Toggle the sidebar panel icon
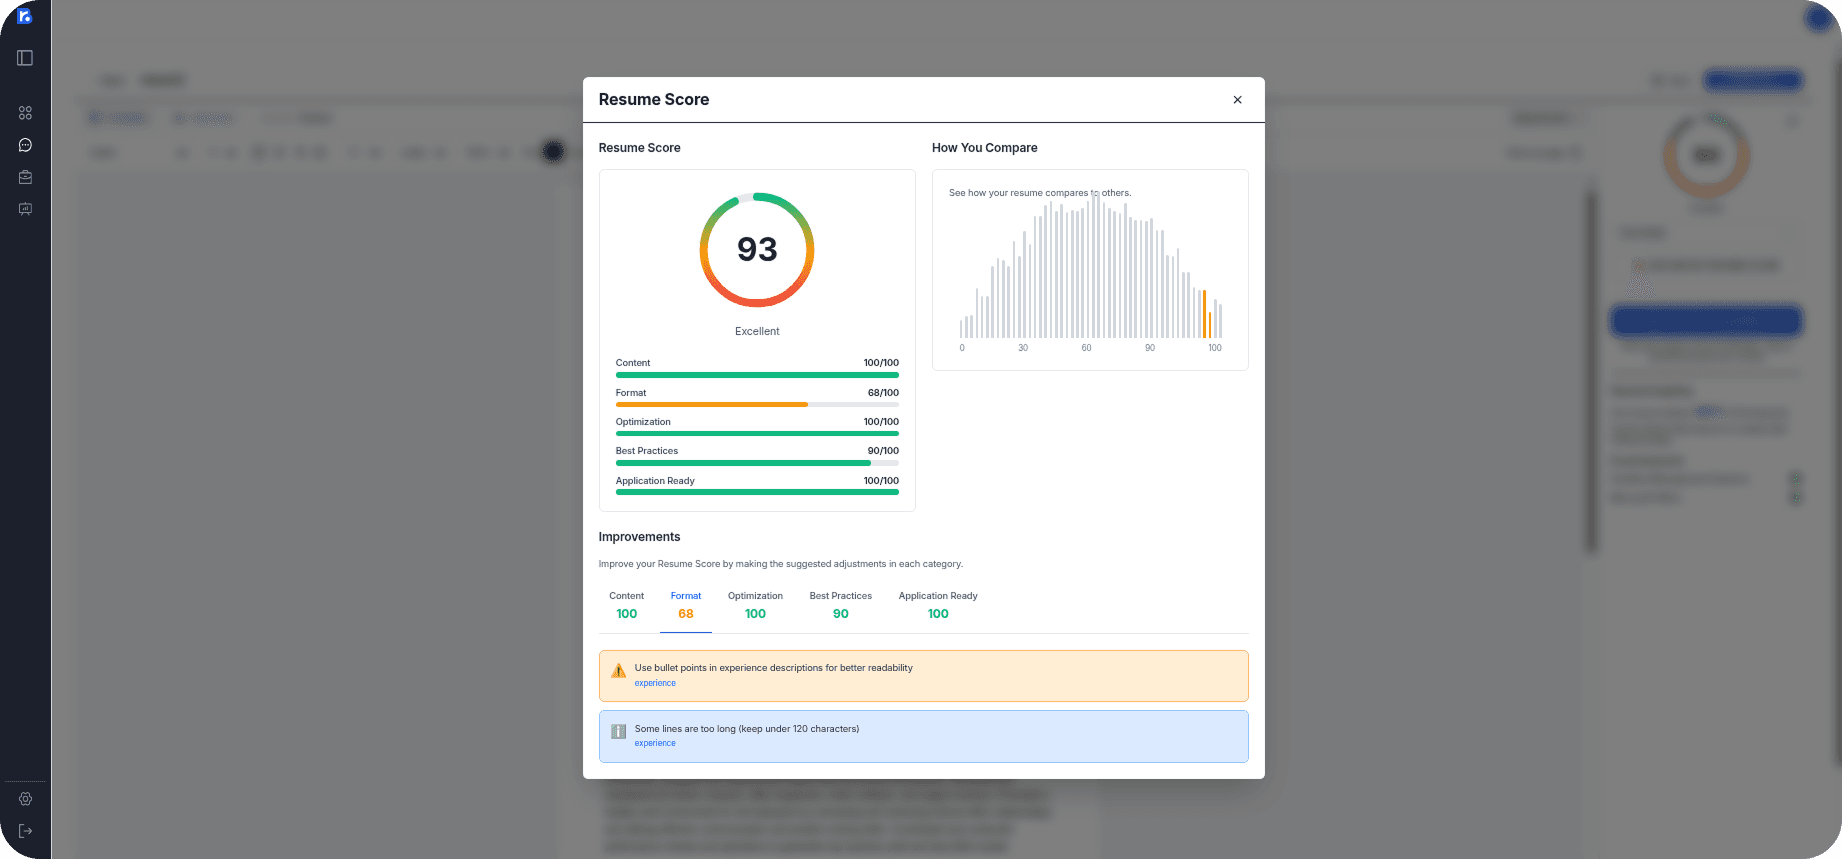This screenshot has width=1842, height=859. click(x=25, y=58)
